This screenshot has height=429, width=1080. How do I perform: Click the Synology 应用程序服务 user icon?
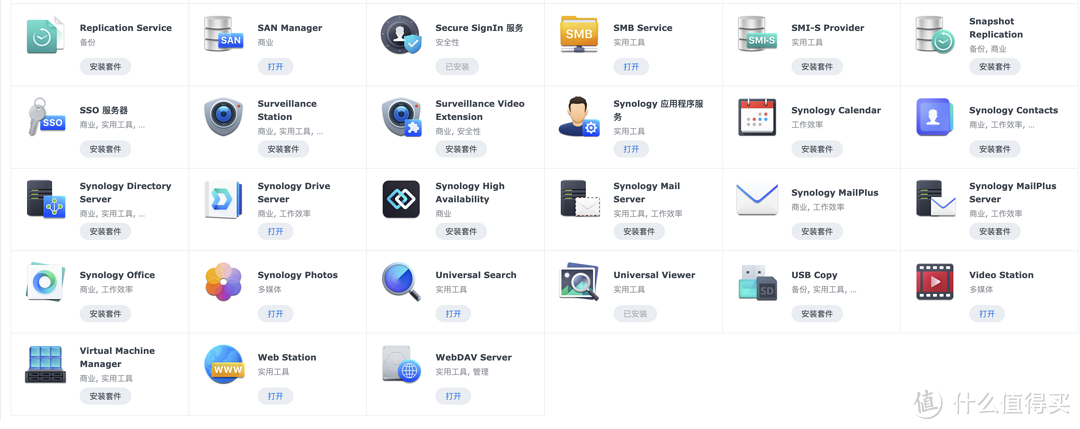point(579,116)
